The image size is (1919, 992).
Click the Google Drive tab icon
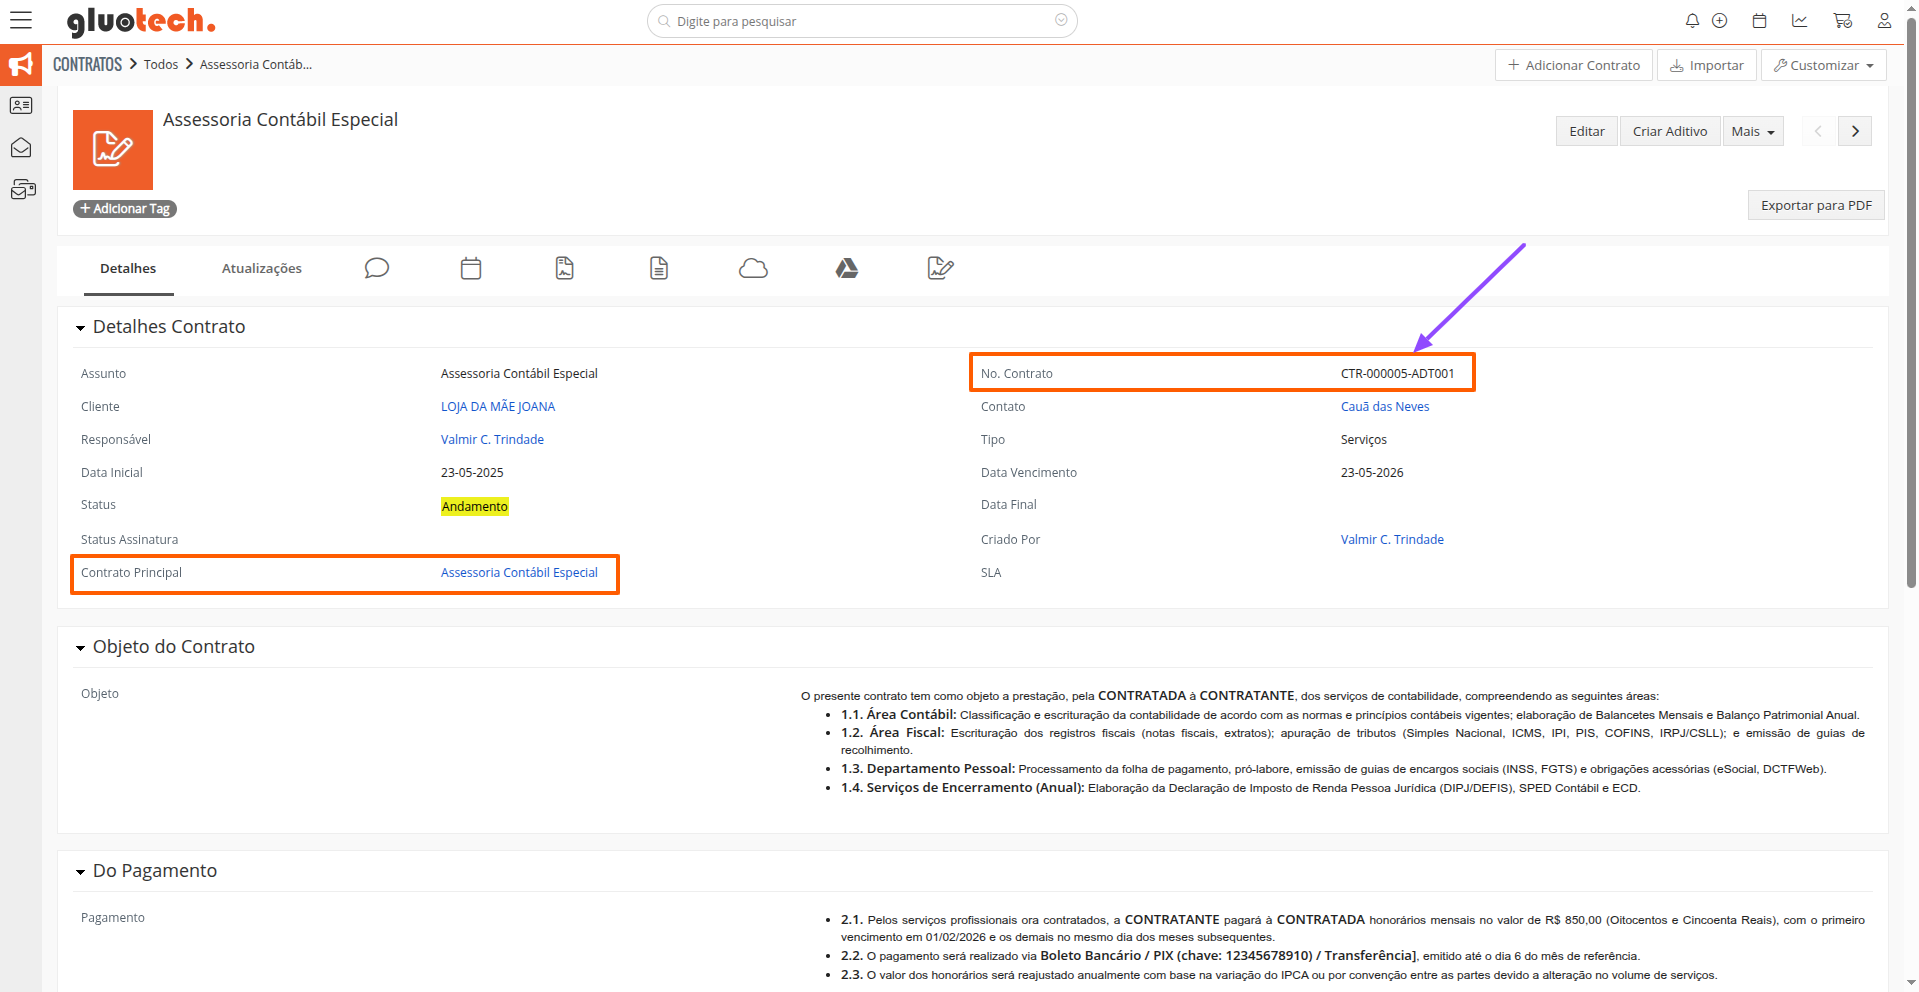(847, 268)
